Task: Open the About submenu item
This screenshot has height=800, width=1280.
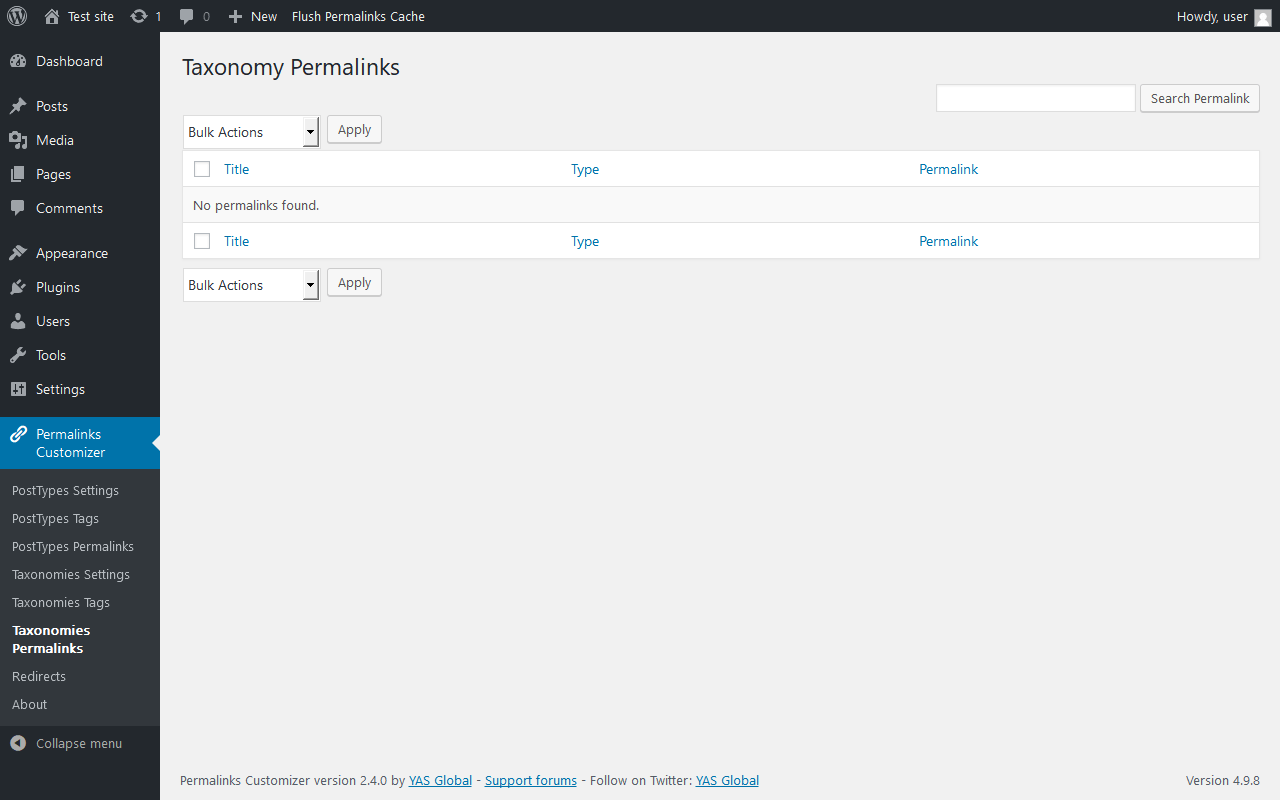Action: 30,704
